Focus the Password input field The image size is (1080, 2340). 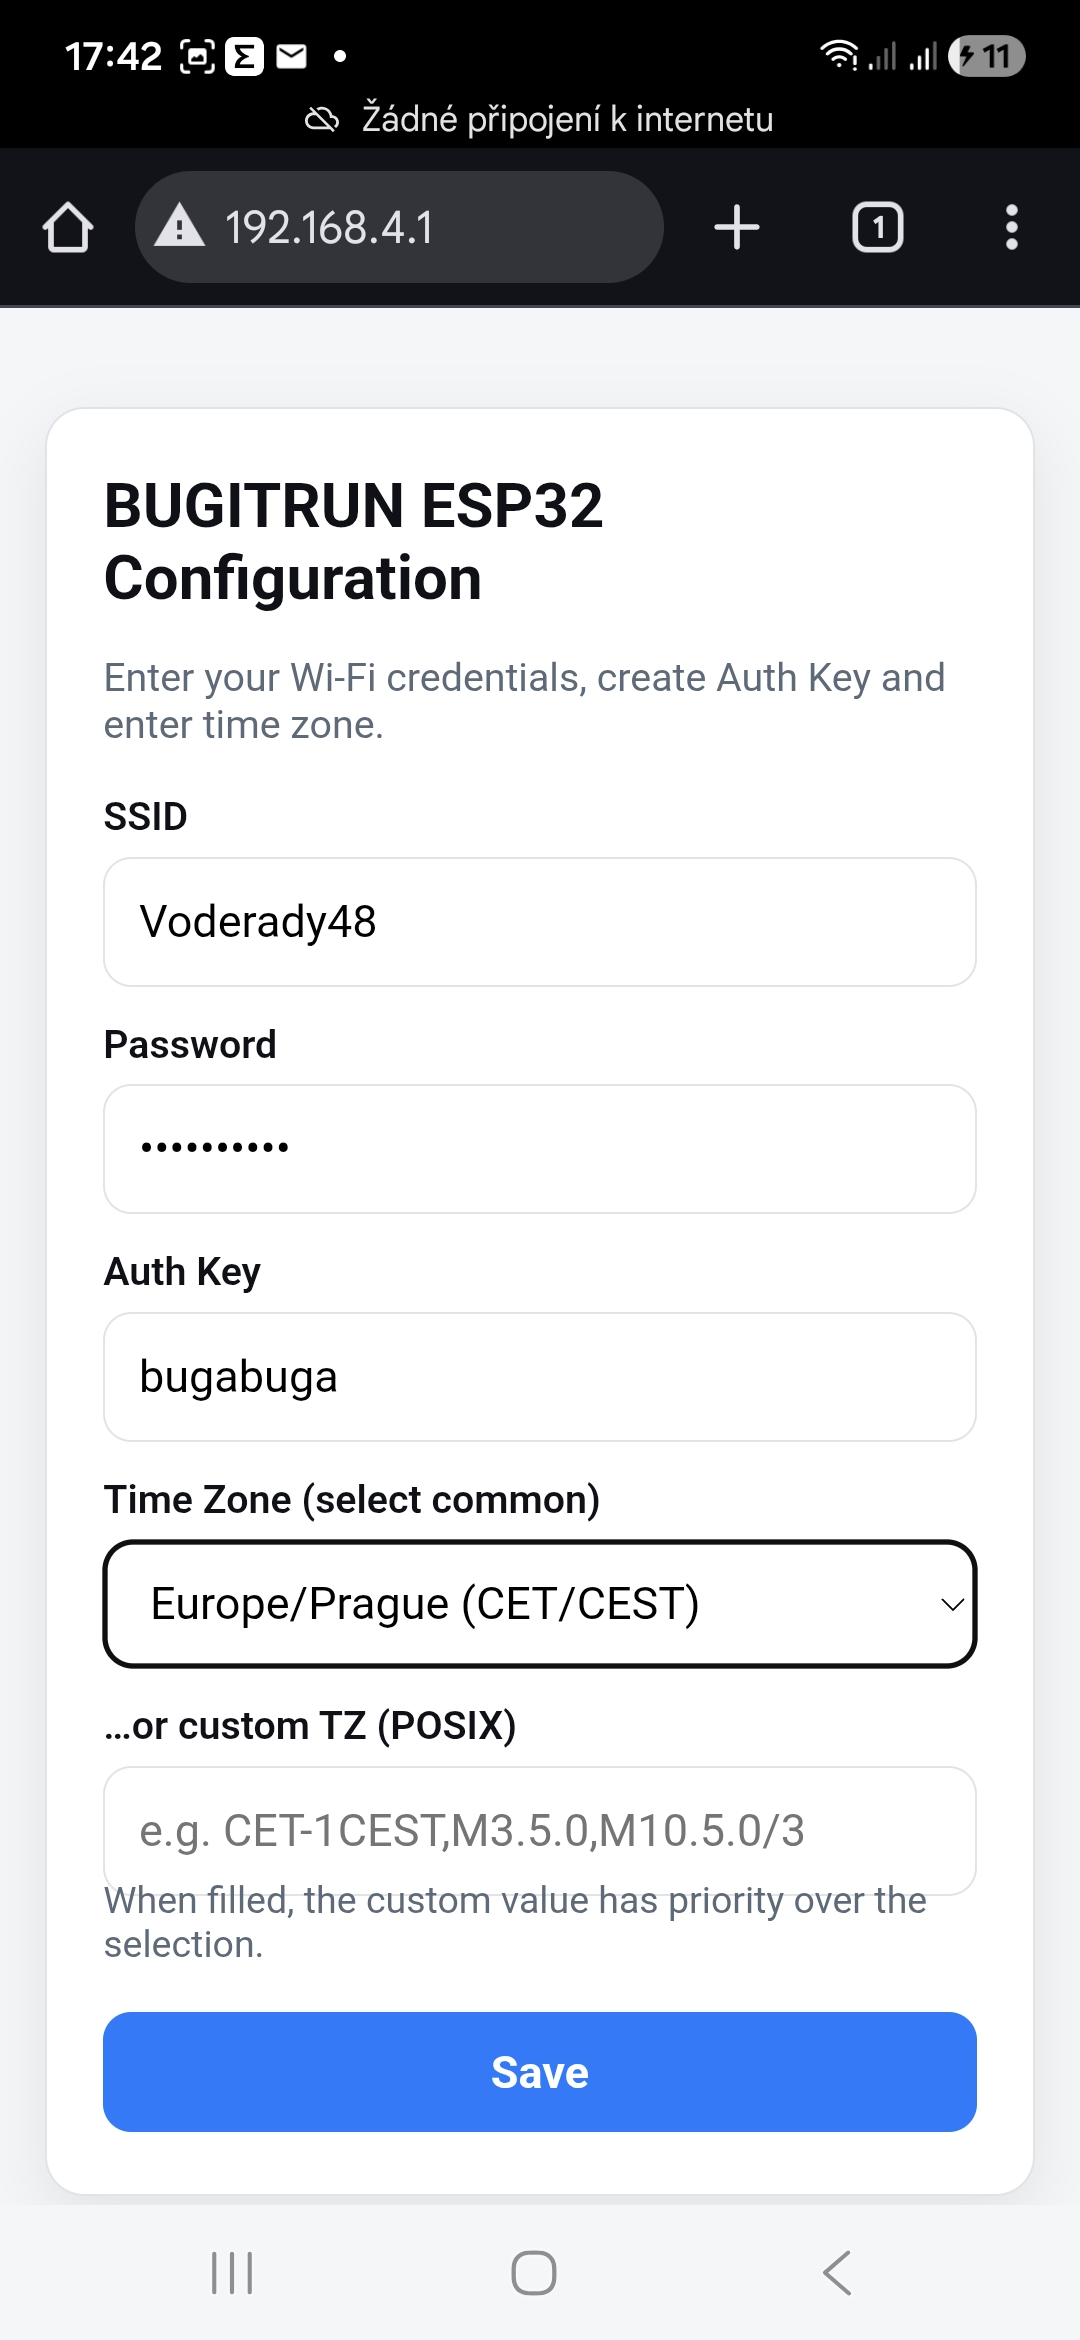click(540, 1149)
